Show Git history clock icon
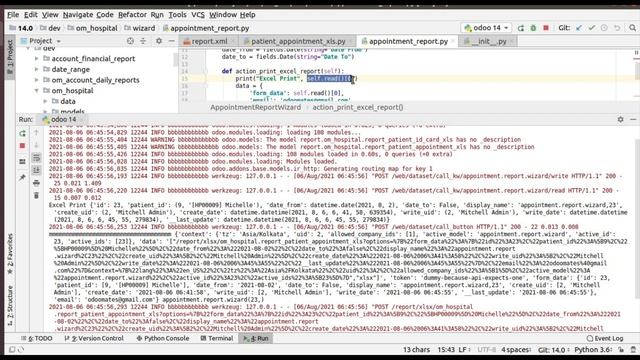This screenshot has width=640, height=360. coord(604,28)
